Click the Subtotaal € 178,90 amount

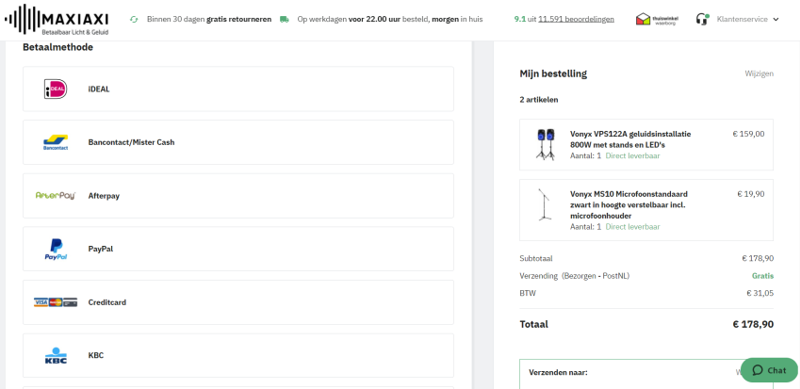[x=758, y=258]
